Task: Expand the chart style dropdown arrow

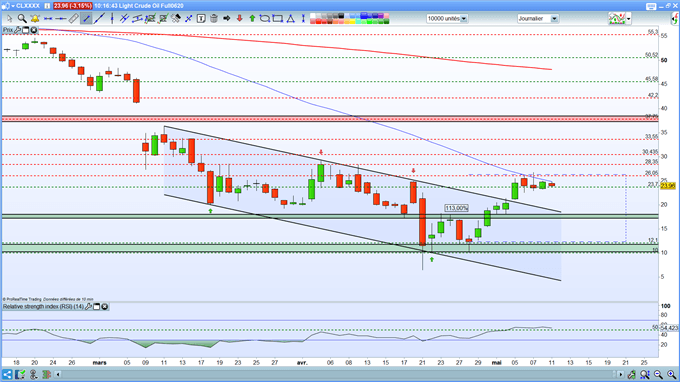Action: pyautogui.click(x=628, y=19)
